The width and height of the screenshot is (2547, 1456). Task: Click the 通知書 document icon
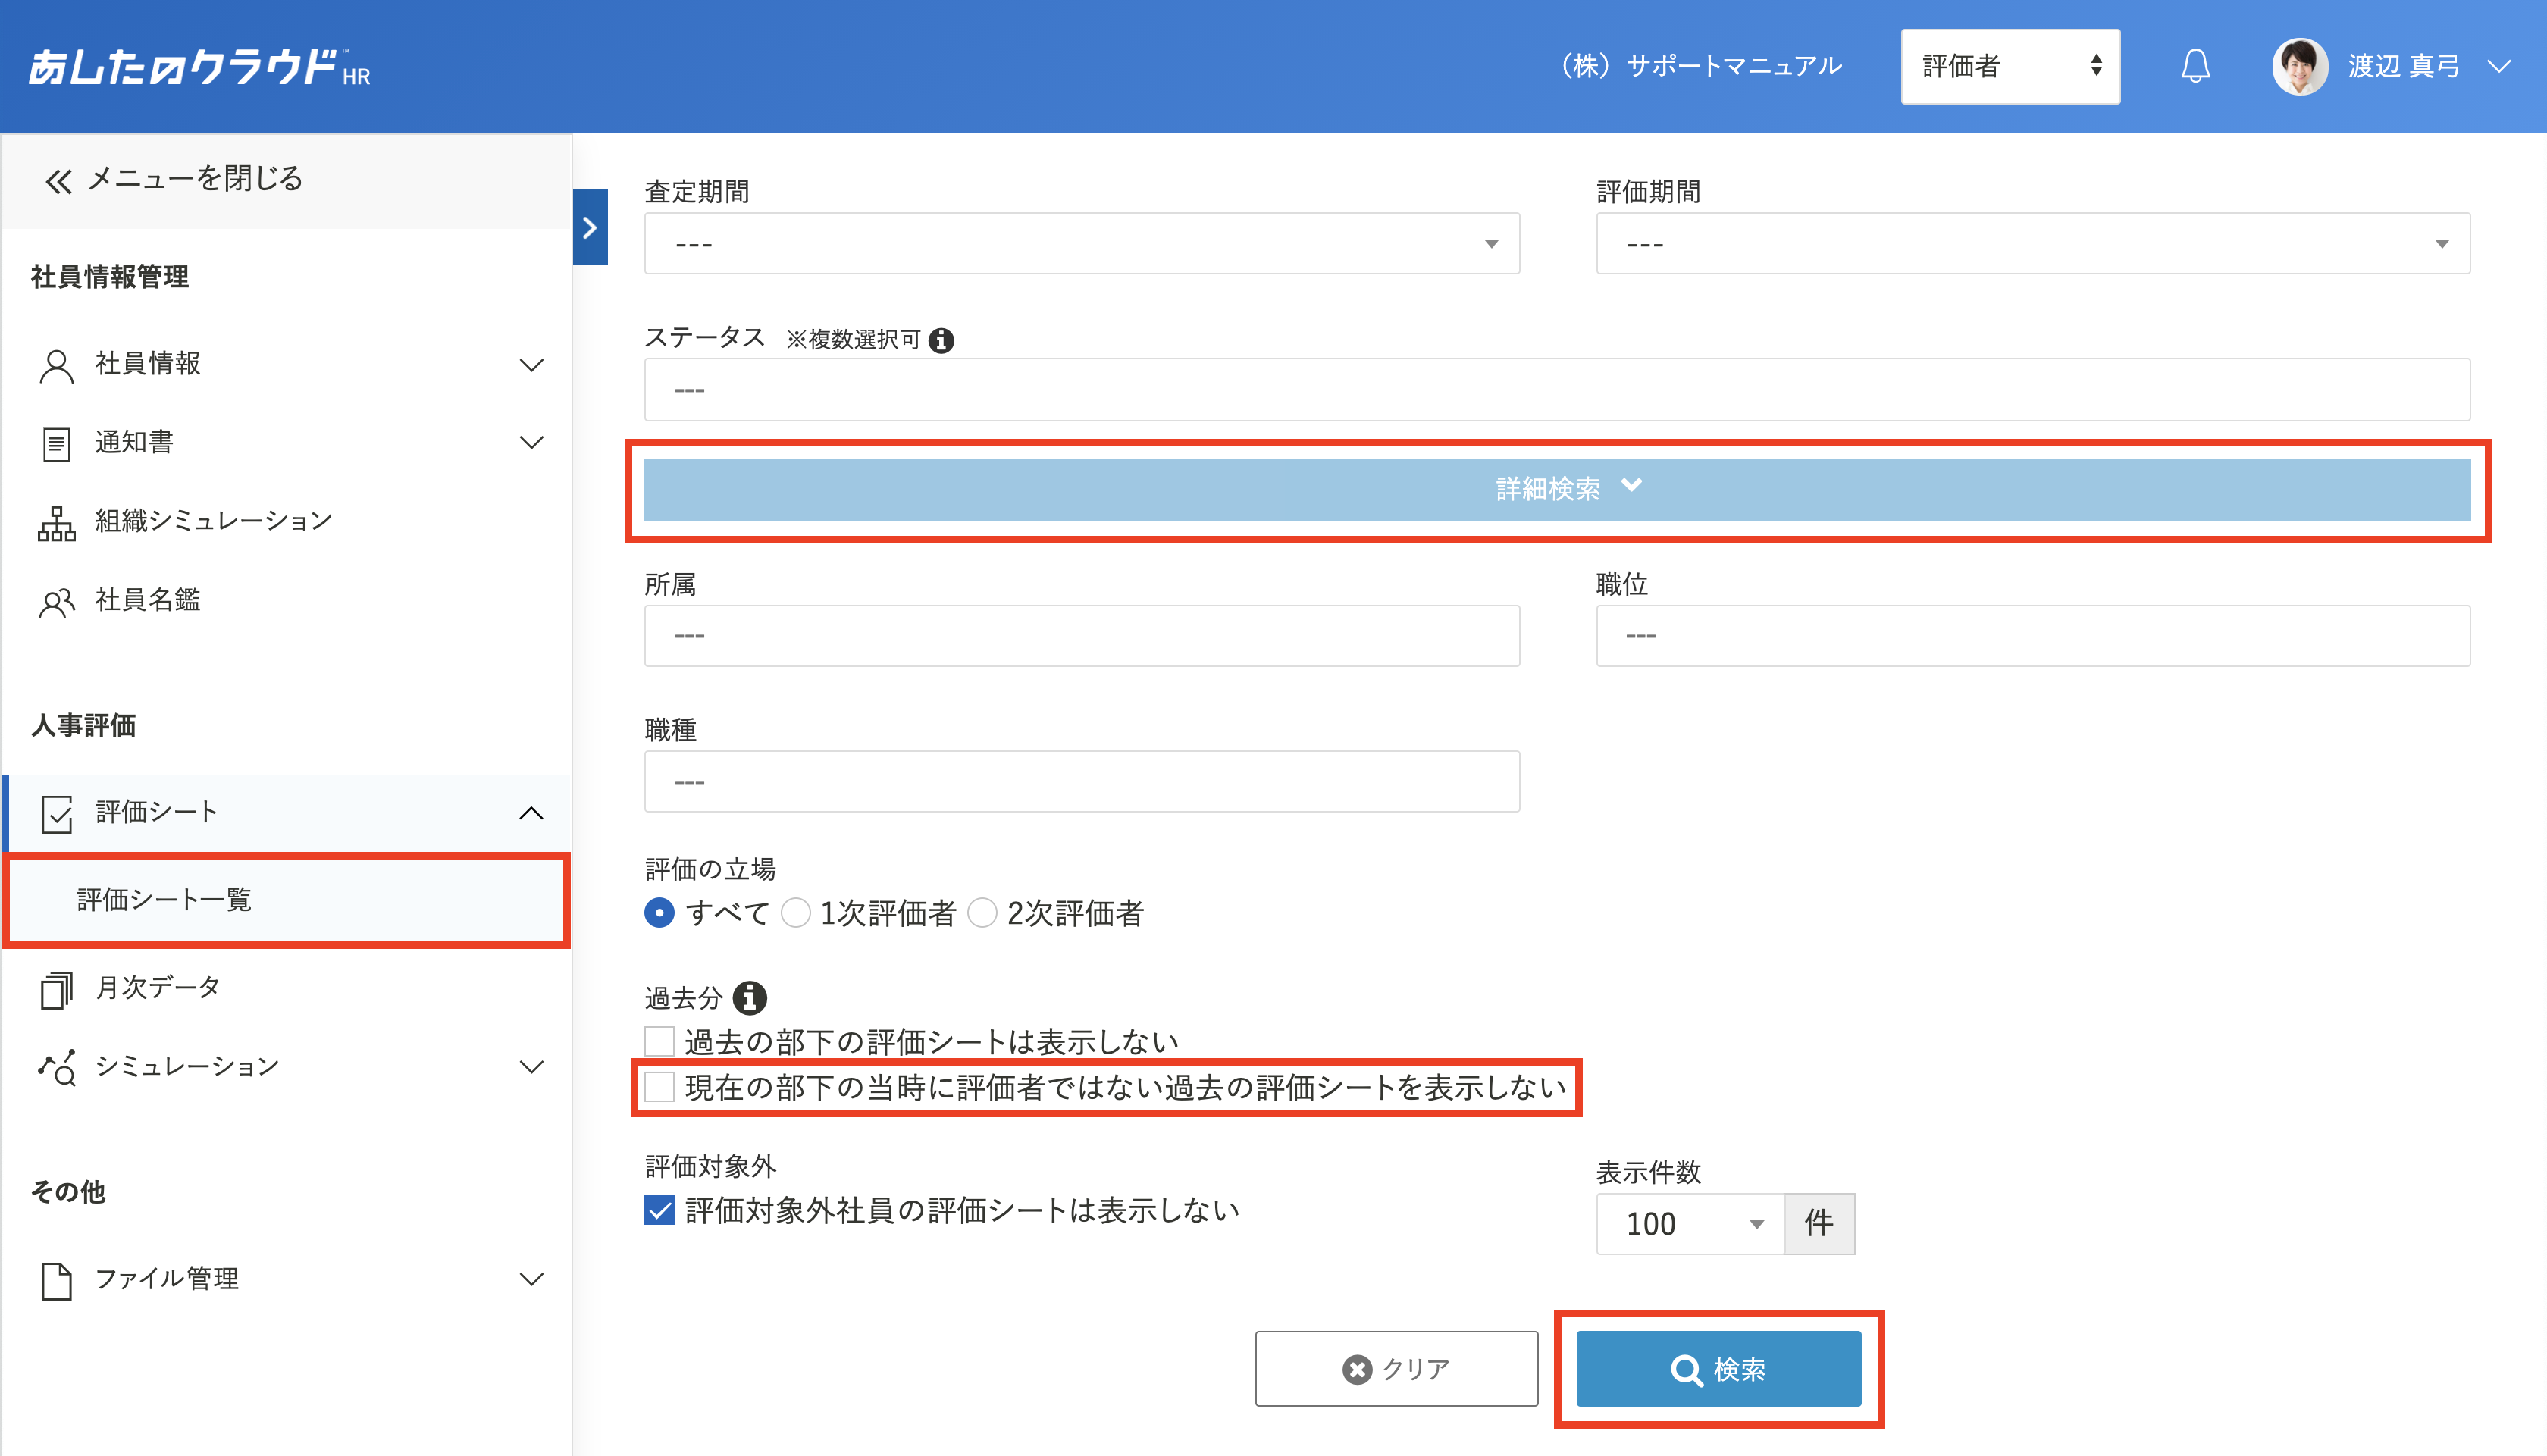click(56, 443)
